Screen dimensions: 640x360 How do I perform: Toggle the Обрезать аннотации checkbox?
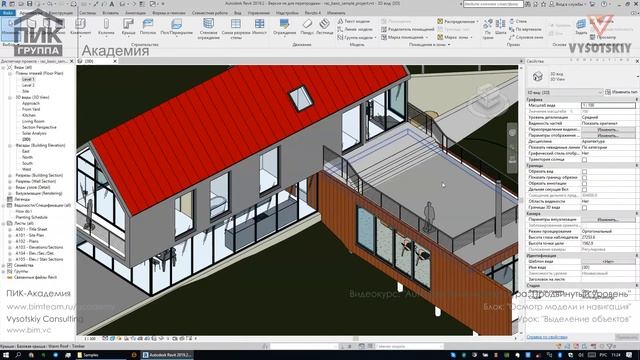point(584,184)
